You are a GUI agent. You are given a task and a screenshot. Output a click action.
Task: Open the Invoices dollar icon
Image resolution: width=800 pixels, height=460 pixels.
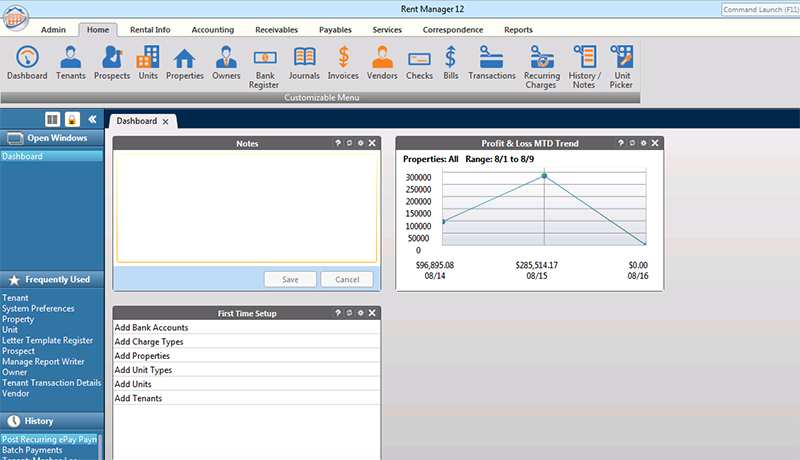pyautogui.click(x=343, y=63)
